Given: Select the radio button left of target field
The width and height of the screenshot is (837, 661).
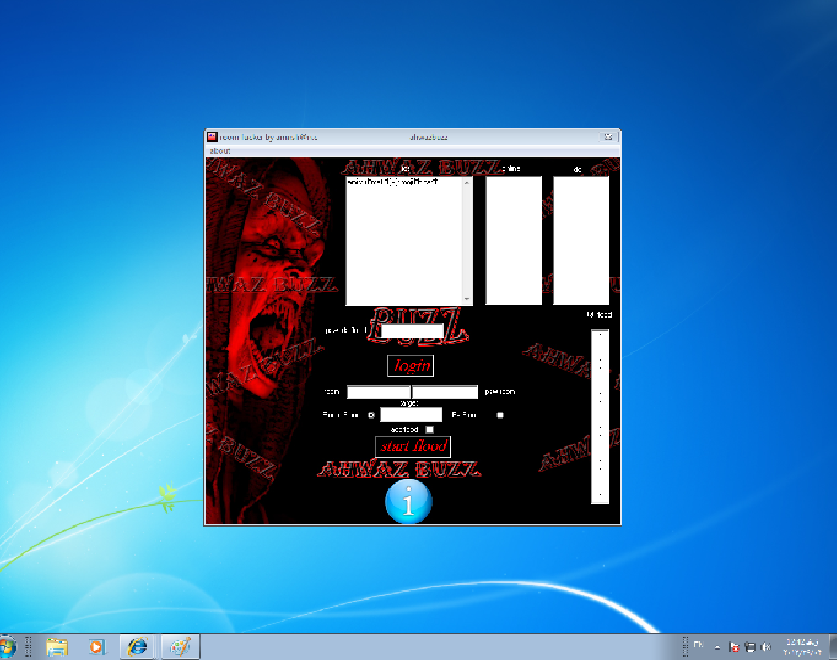Looking at the screenshot, I should 372,415.
